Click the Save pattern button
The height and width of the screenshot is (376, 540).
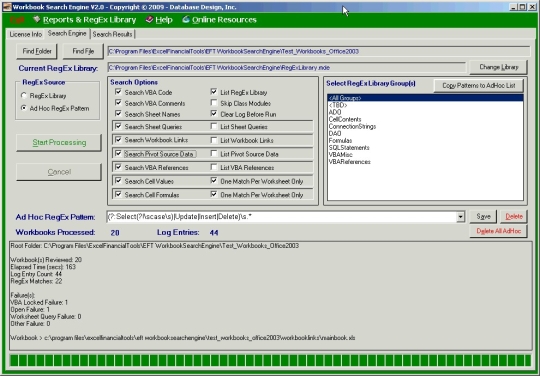(x=483, y=217)
